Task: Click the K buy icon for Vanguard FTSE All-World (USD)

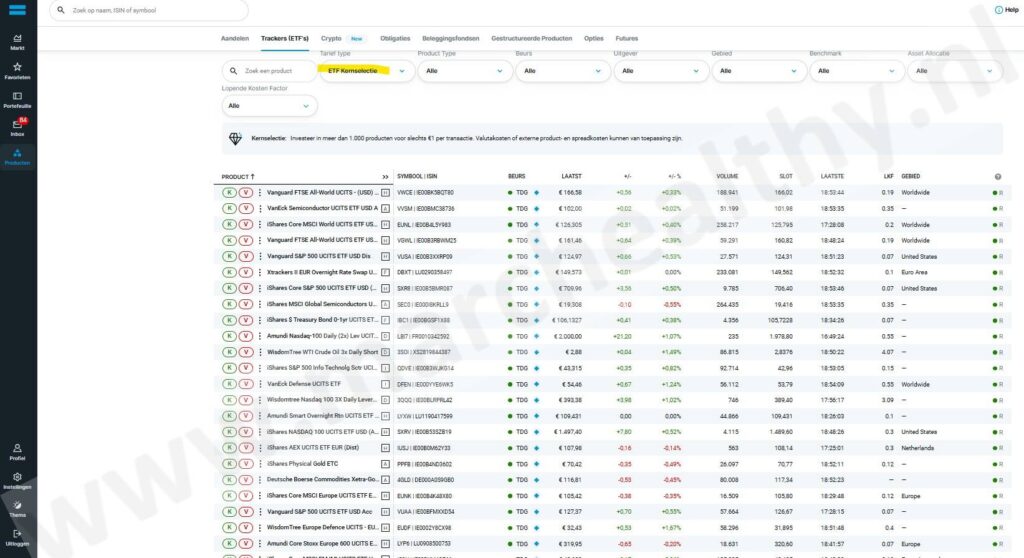Action: coord(229,193)
